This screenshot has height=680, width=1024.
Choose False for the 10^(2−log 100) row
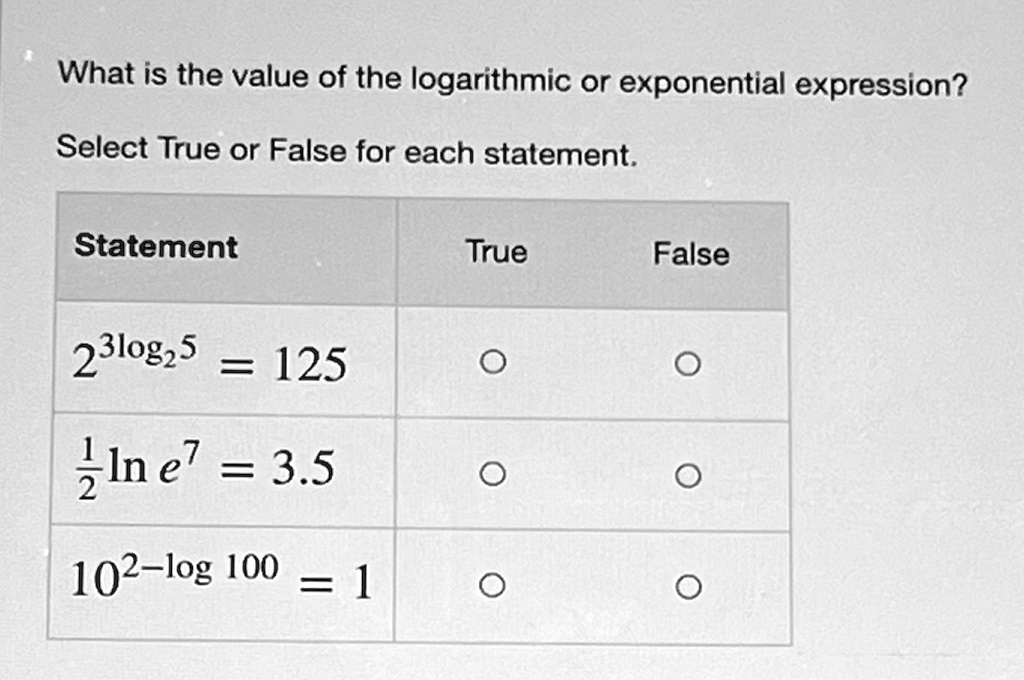click(x=687, y=588)
